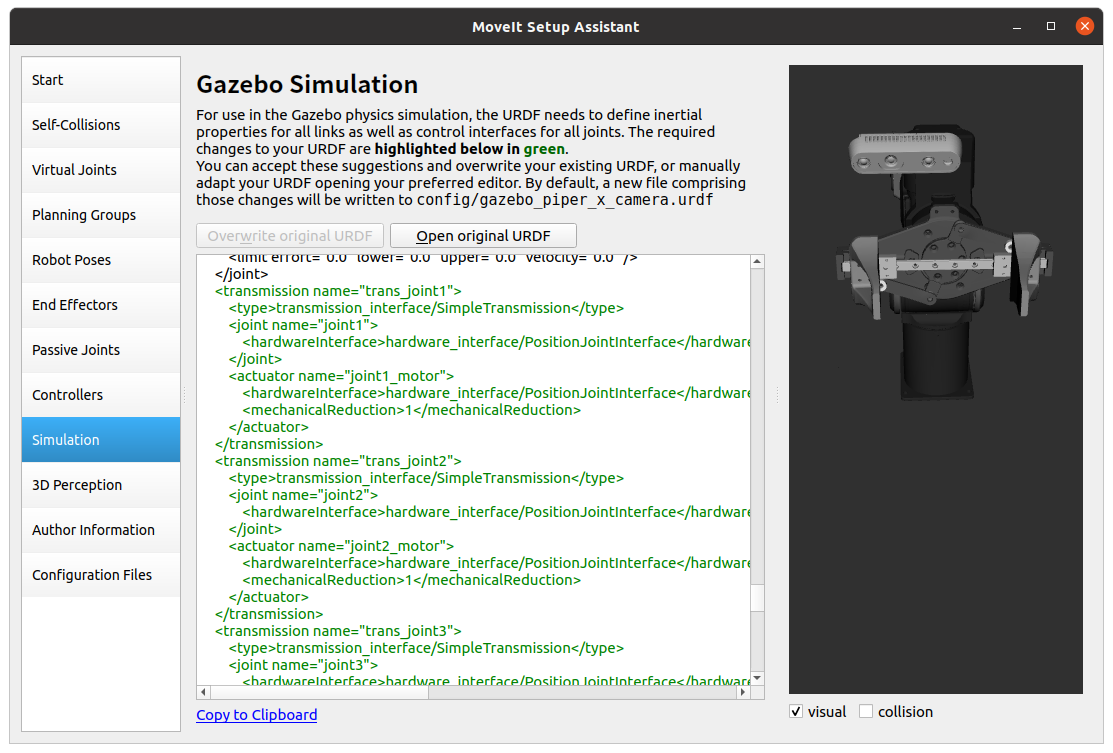Click the trans_joint2 transmission line

pyautogui.click(x=338, y=461)
